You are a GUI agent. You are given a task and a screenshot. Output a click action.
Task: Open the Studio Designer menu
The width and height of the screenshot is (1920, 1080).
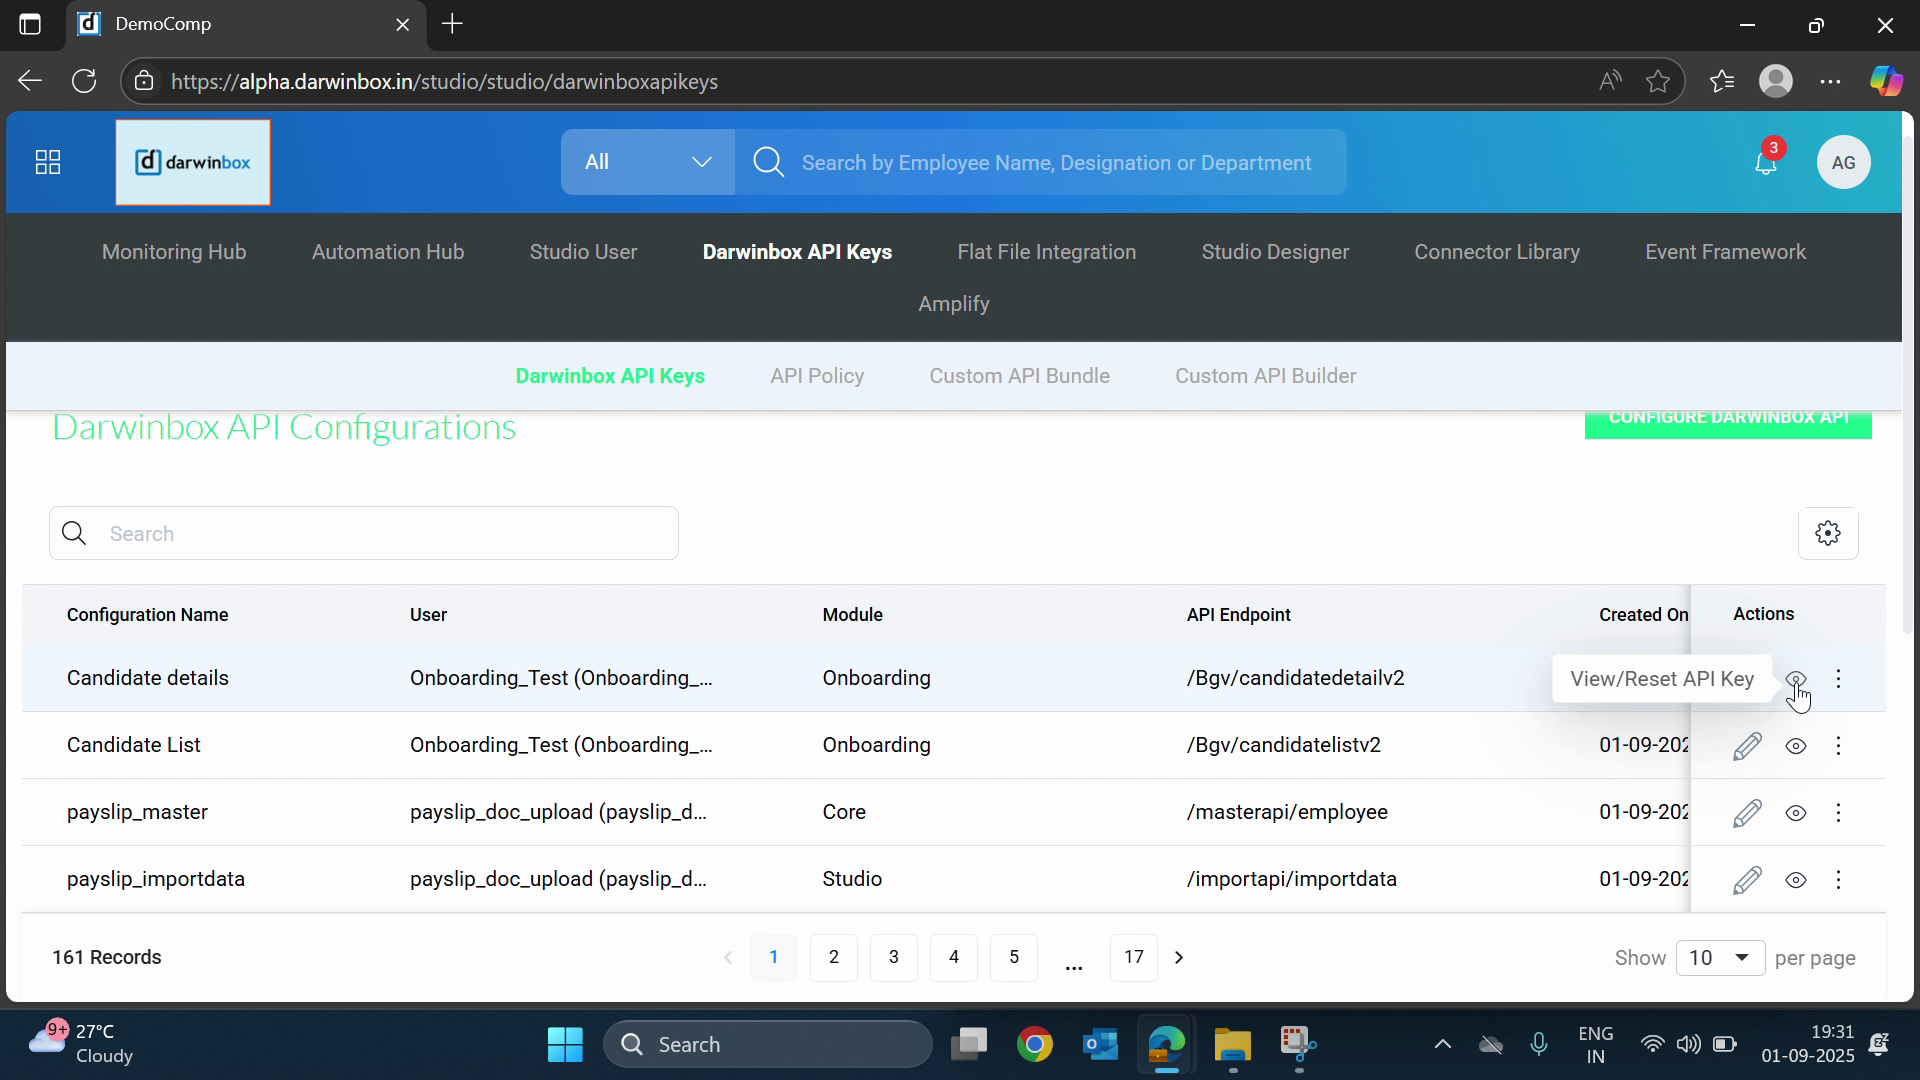coord(1275,252)
